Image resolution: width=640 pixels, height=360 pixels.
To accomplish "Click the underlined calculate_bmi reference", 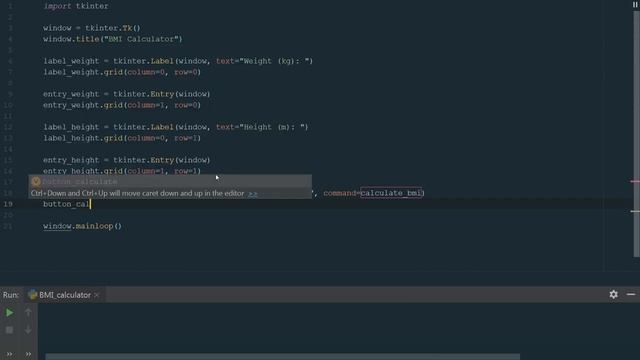I will pyautogui.click(x=391, y=193).
